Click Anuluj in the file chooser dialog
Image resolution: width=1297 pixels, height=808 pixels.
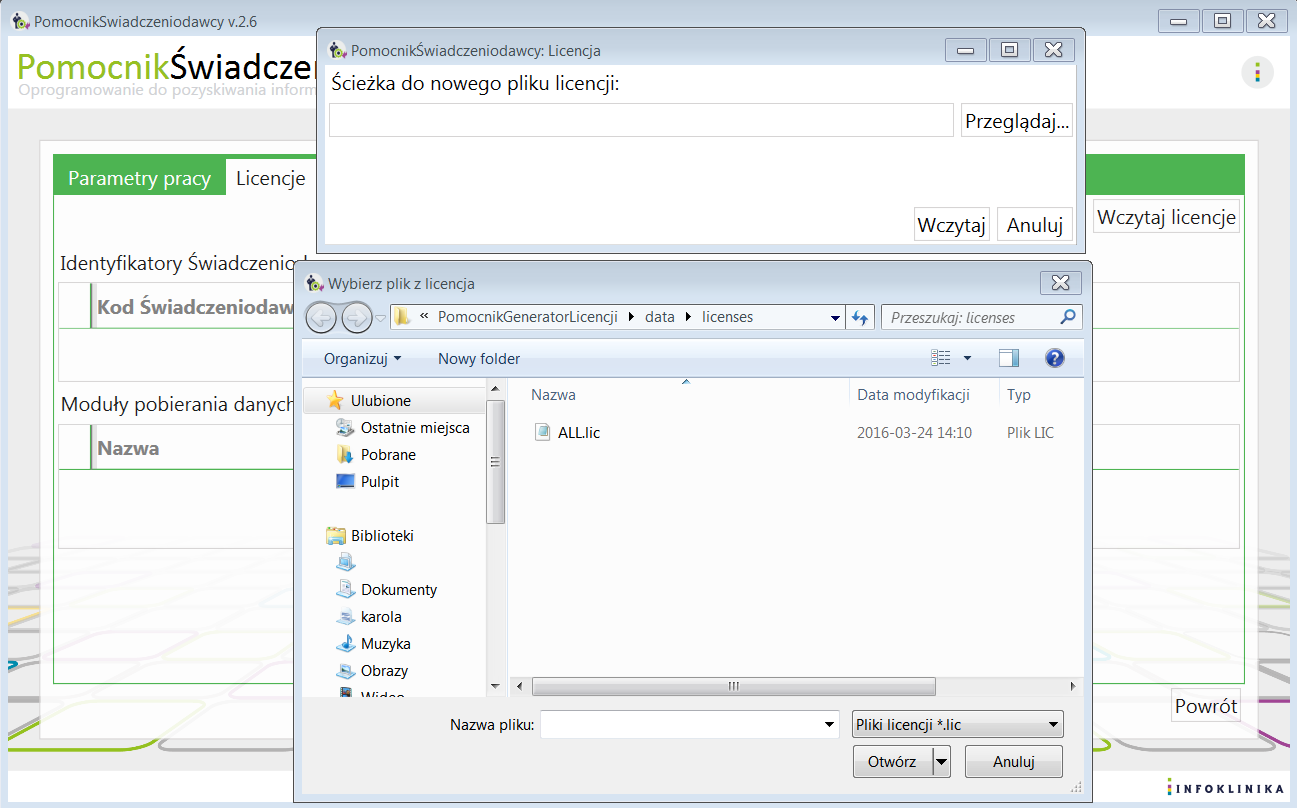(1013, 761)
